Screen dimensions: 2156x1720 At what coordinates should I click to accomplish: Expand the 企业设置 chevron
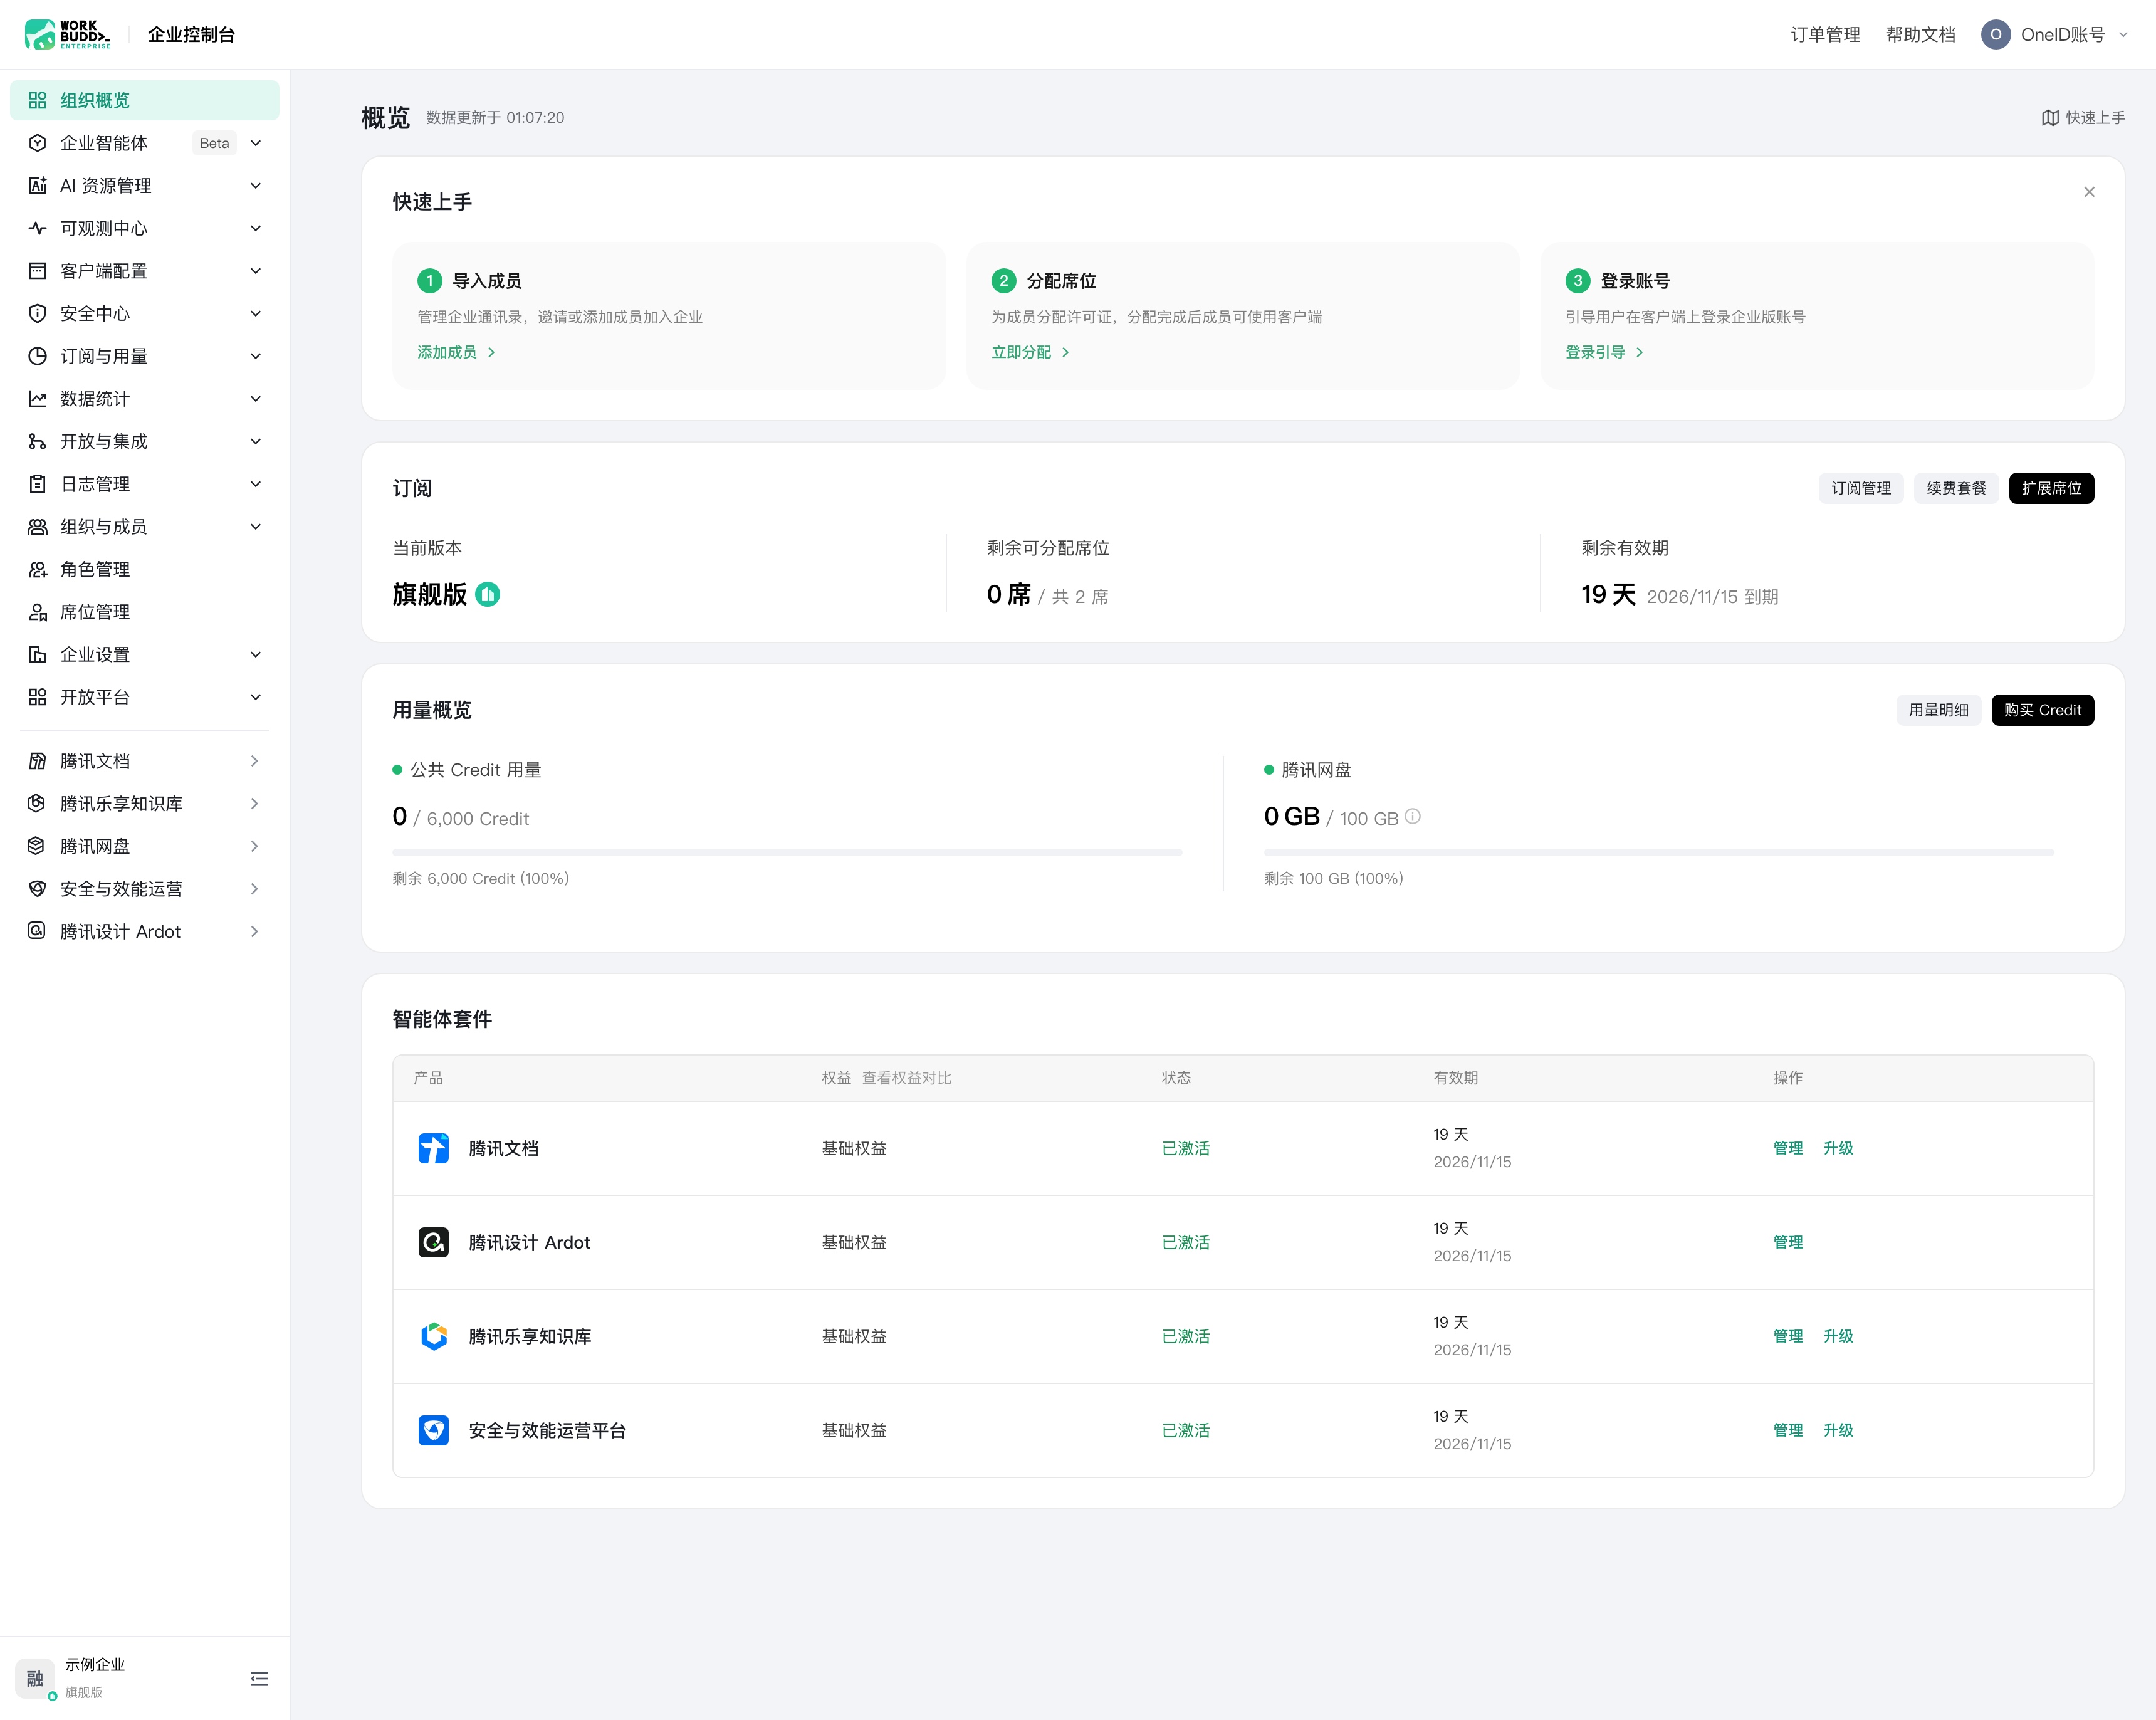[256, 654]
